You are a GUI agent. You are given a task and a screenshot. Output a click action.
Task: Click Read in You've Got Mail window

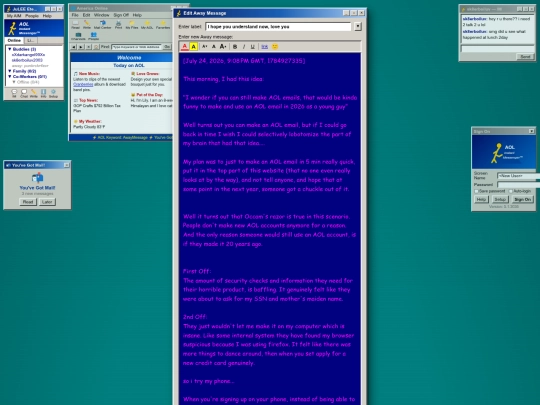coord(28,202)
